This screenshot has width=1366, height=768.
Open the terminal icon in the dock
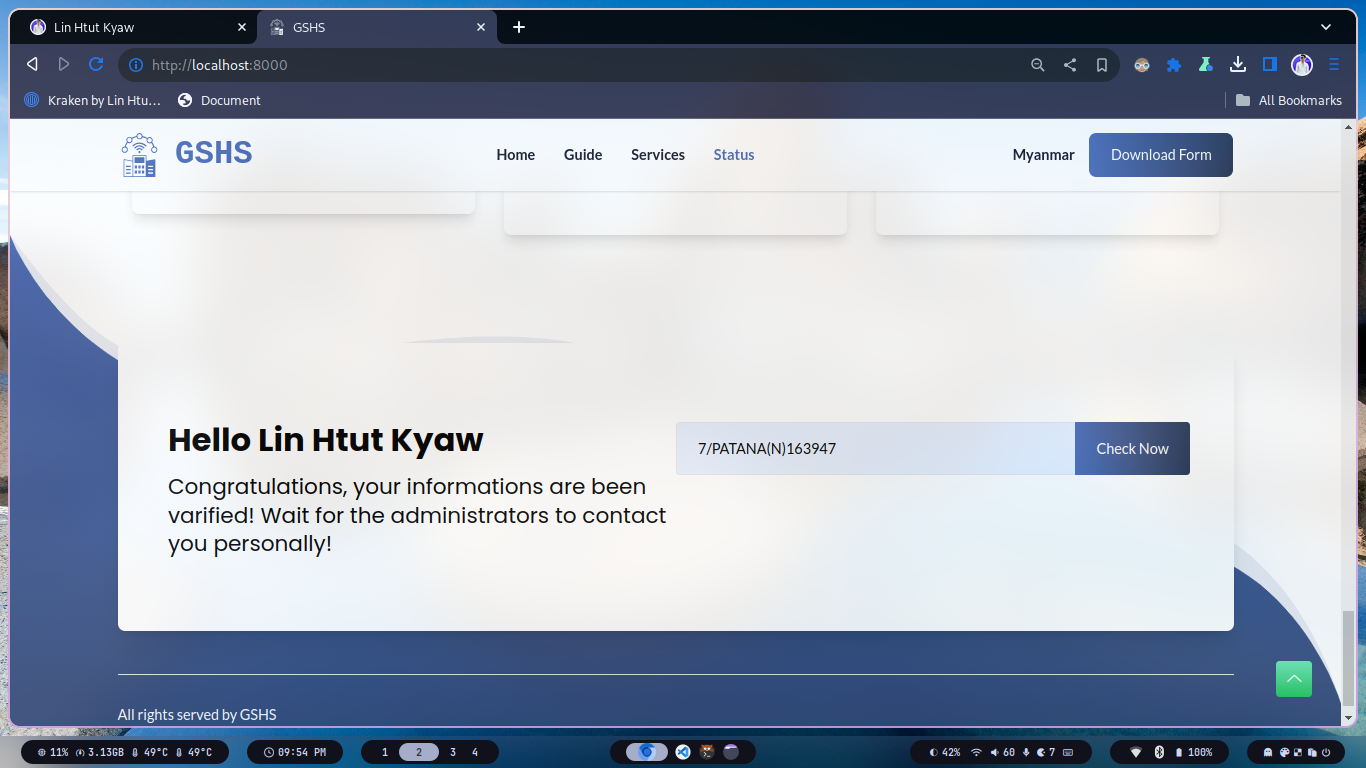coord(707,752)
